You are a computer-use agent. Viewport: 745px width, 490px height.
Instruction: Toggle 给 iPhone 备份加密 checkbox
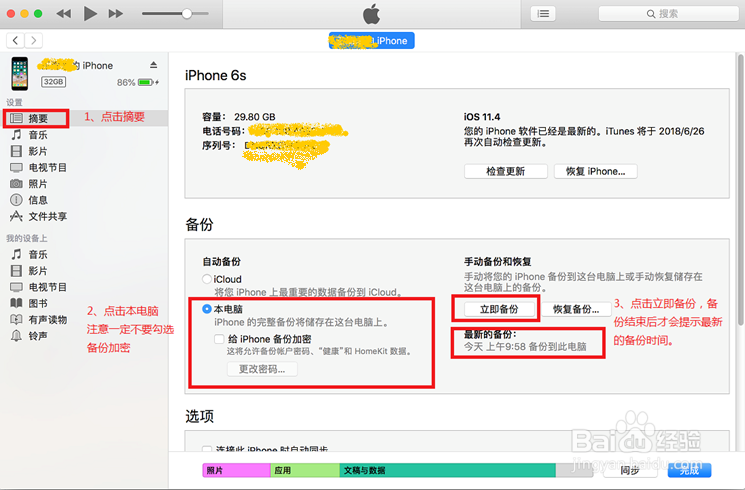coord(219,339)
